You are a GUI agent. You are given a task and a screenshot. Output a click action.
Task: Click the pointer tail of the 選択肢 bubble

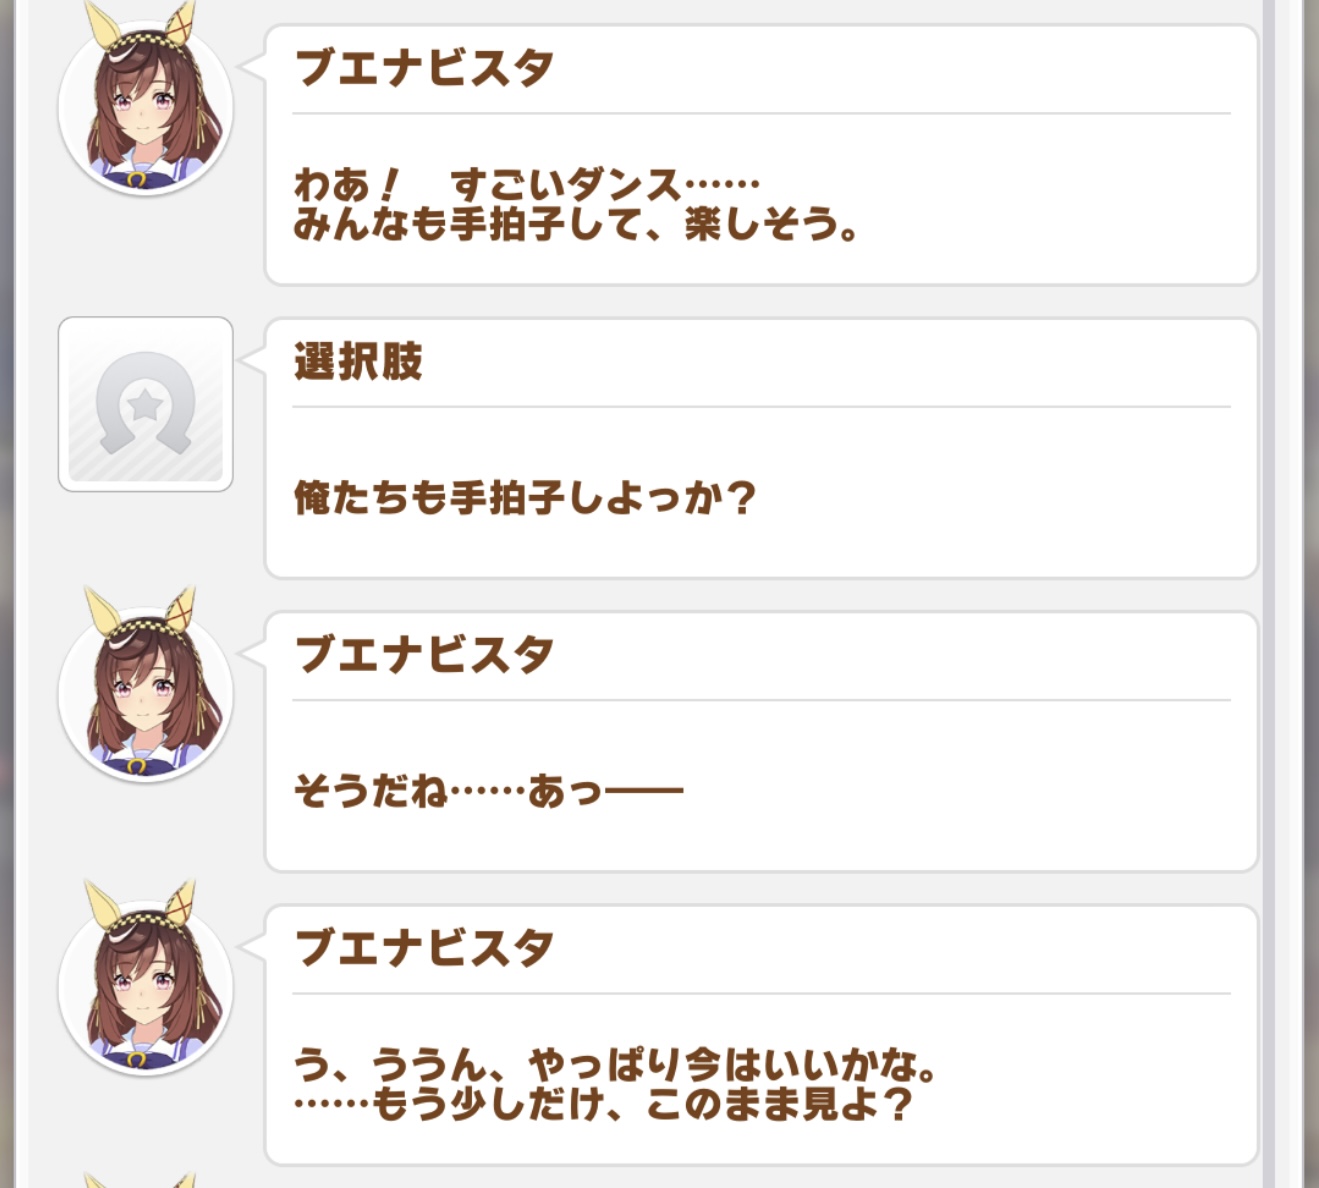pyautogui.click(x=253, y=360)
